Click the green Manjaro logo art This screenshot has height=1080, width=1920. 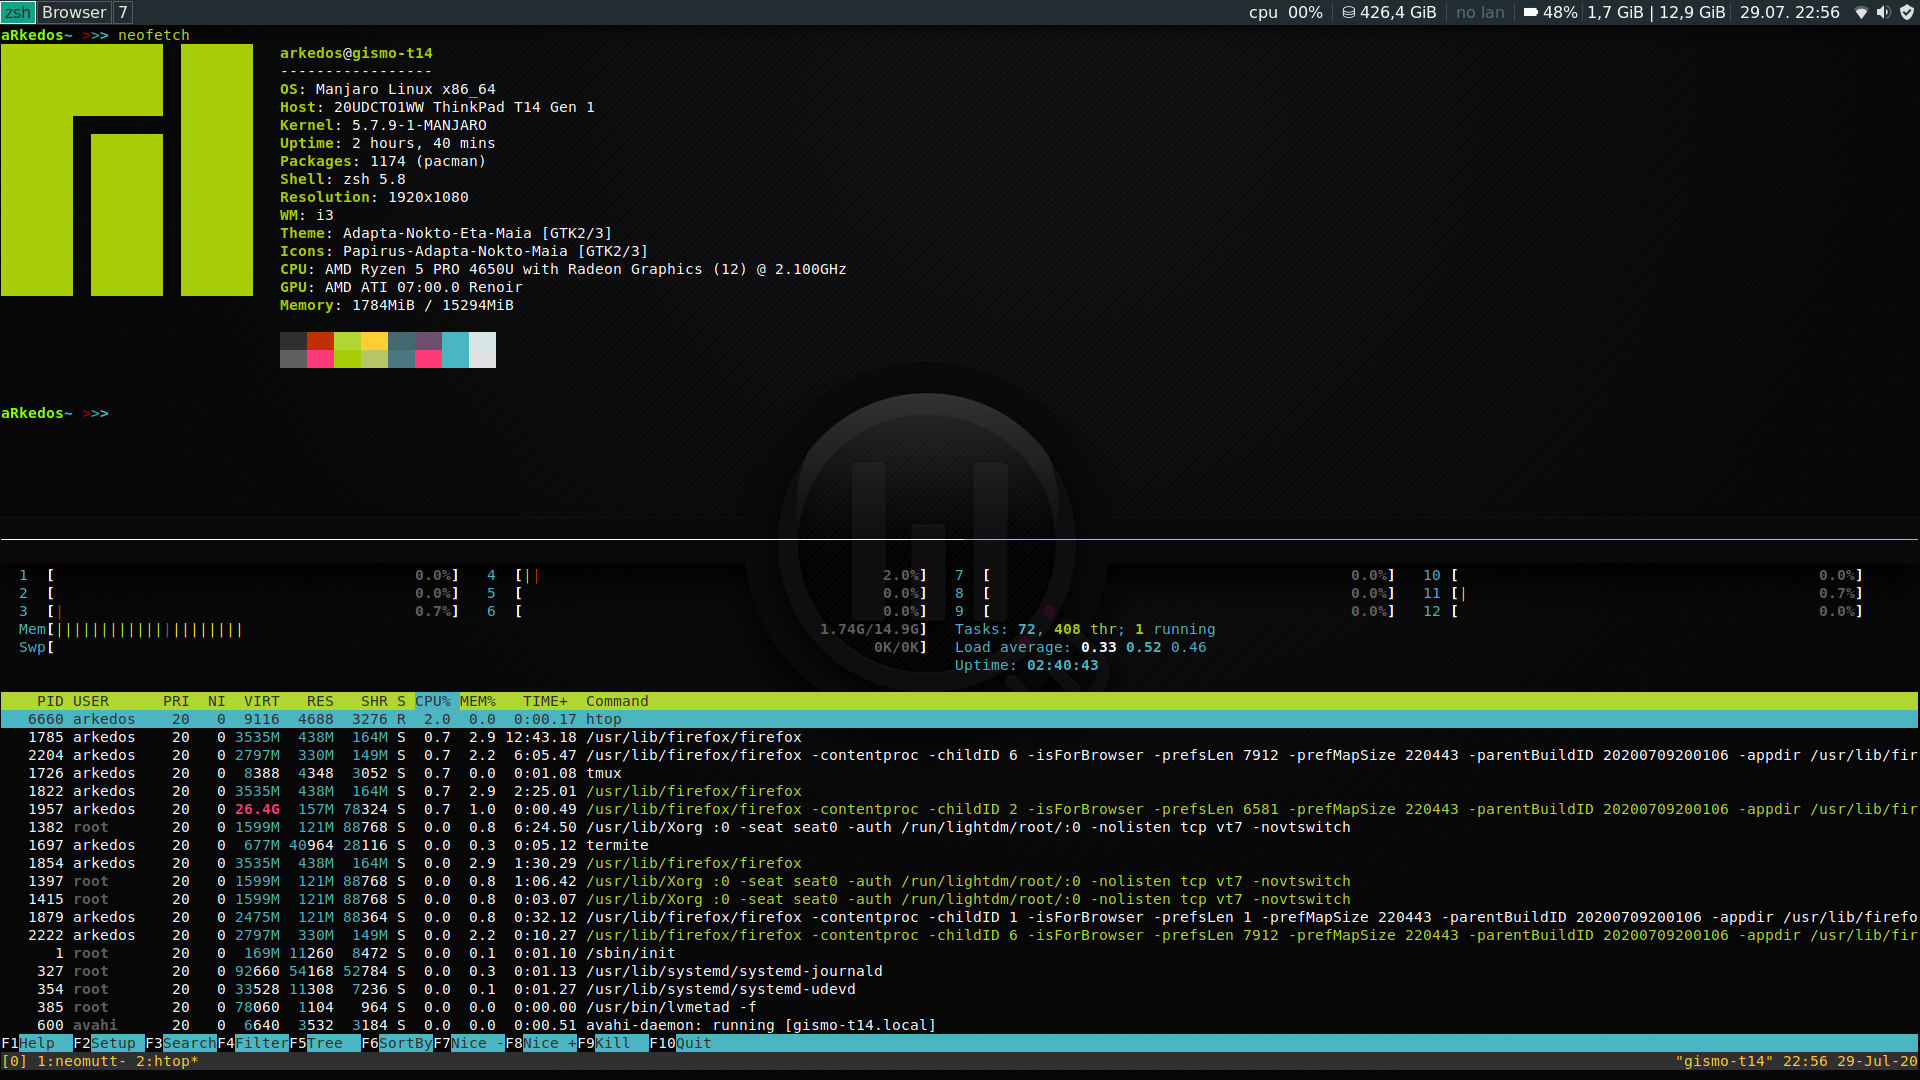point(127,170)
